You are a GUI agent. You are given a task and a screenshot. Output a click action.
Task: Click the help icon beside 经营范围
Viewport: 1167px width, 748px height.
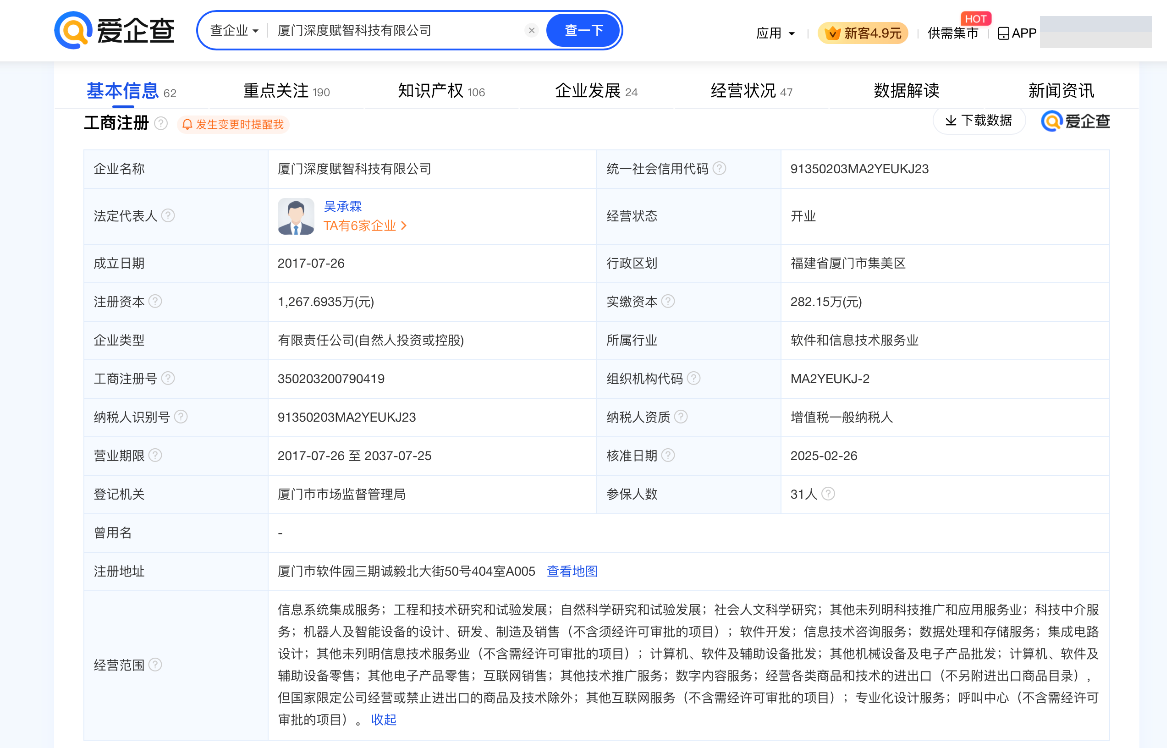pyautogui.click(x=155, y=665)
